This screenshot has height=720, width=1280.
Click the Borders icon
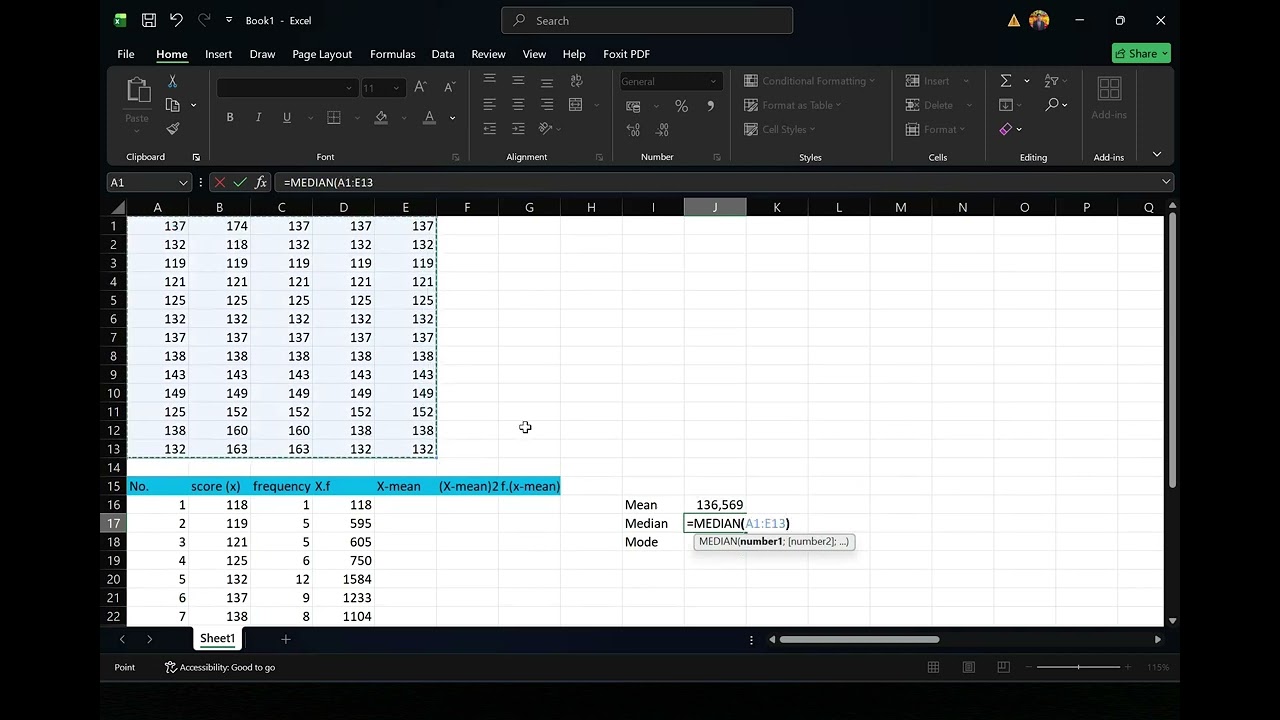(334, 118)
